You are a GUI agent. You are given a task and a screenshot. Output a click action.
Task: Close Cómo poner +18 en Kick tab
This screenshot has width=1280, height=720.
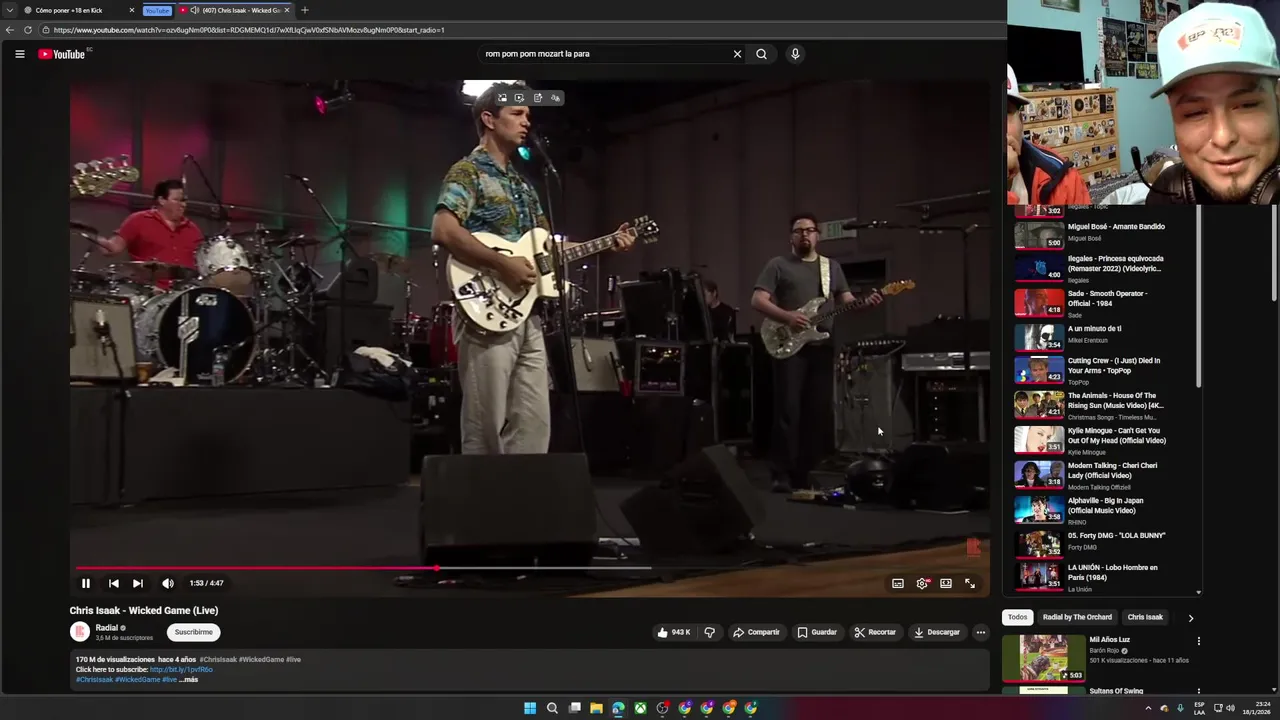pyautogui.click(x=131, y=10)
